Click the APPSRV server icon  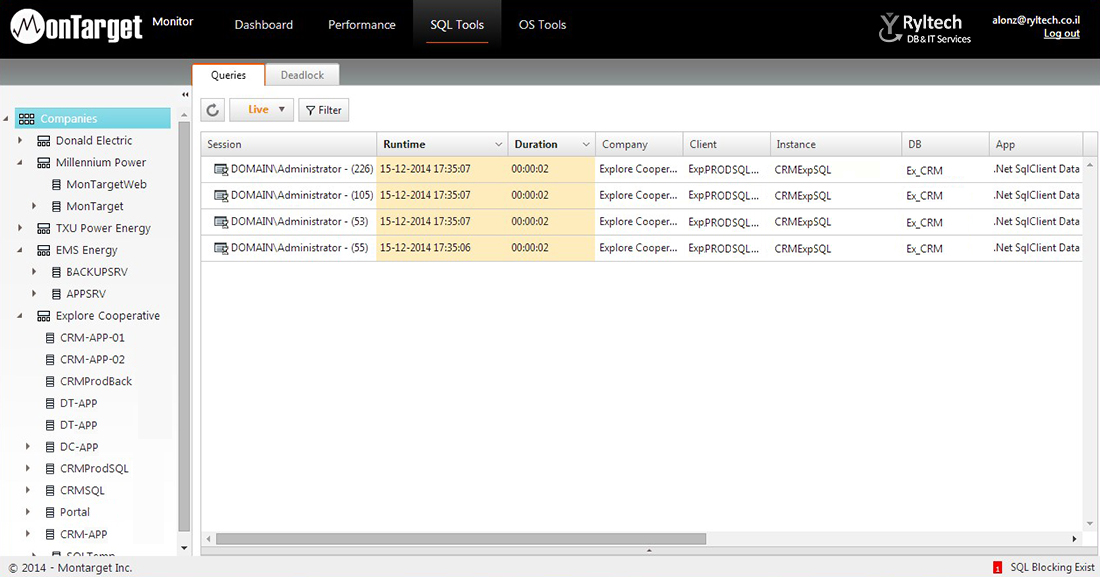point(57,294)
